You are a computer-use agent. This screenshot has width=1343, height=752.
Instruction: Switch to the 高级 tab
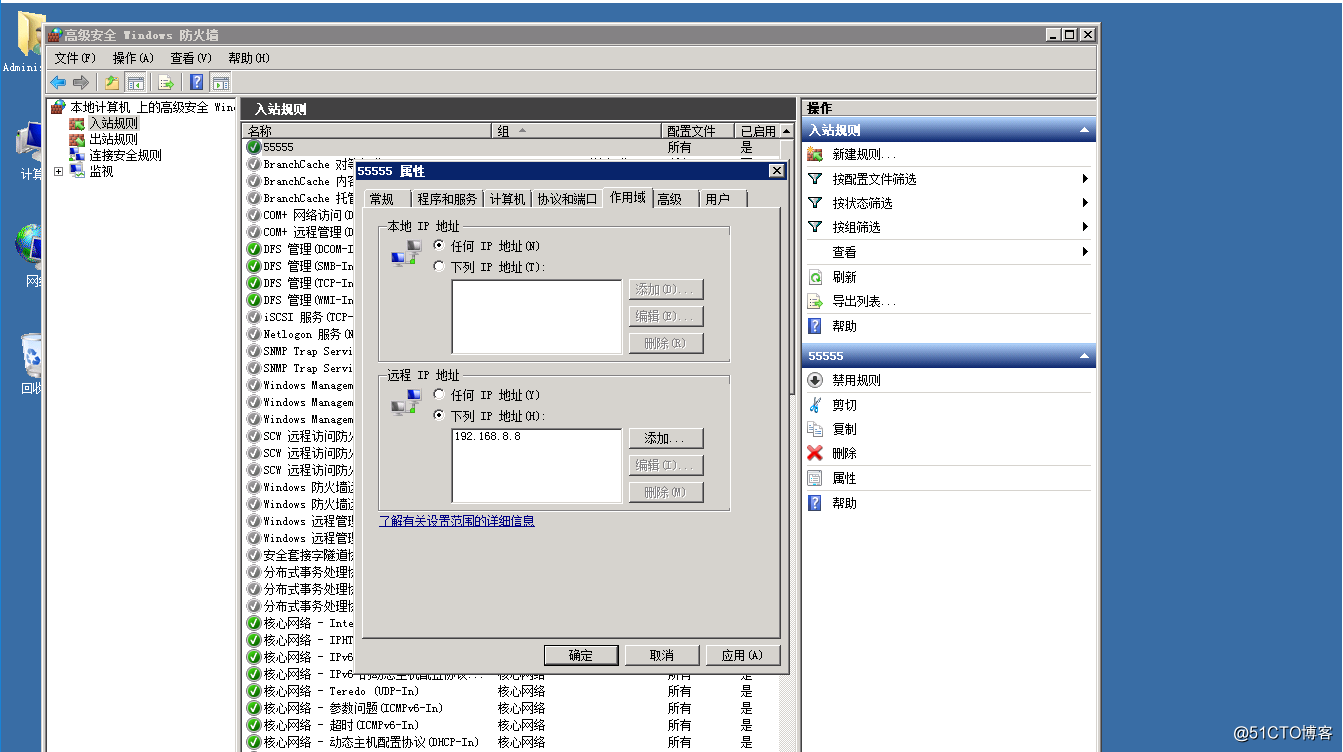click(674, 199)
